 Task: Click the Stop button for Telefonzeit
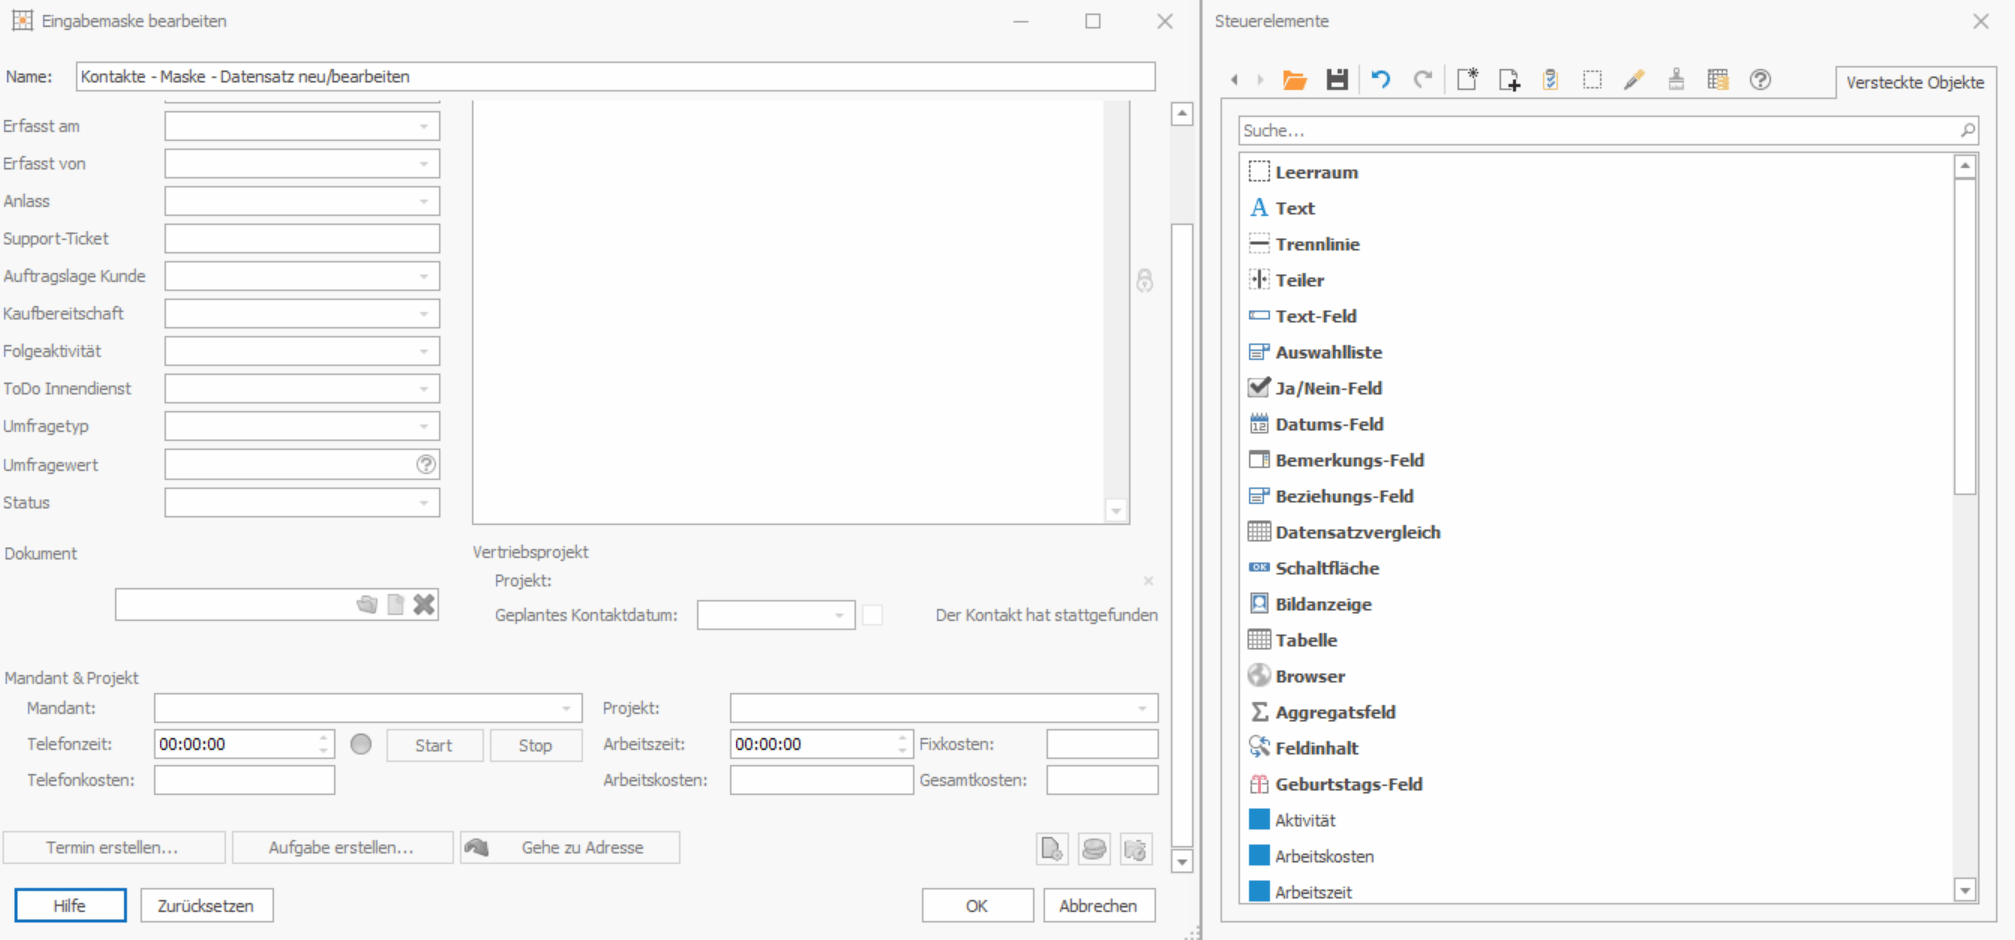click(x=535, y=745)
